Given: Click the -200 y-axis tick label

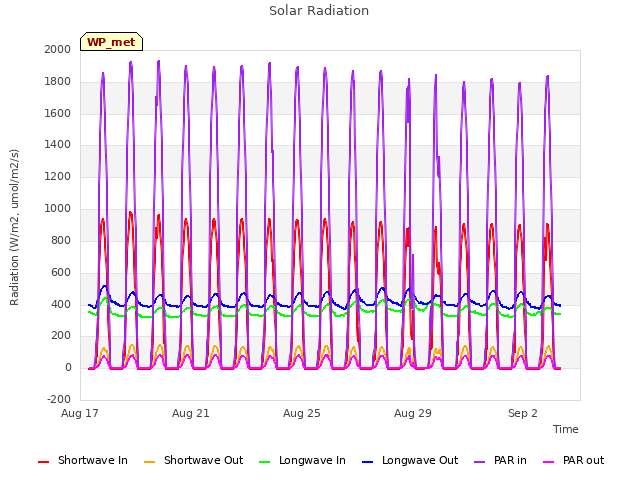Looking at the screenshot, I should [x=59, y=399].
